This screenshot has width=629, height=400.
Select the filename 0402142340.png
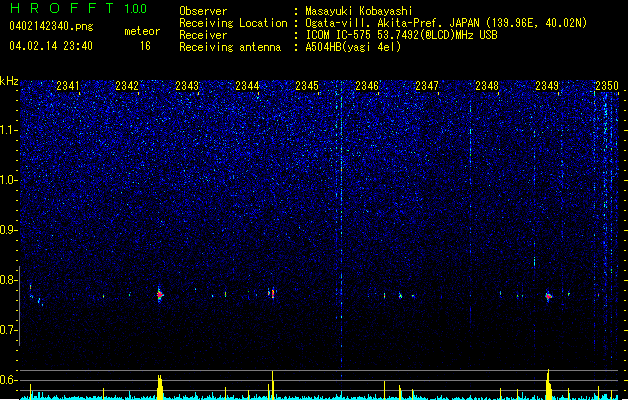(x=51, y=27)
